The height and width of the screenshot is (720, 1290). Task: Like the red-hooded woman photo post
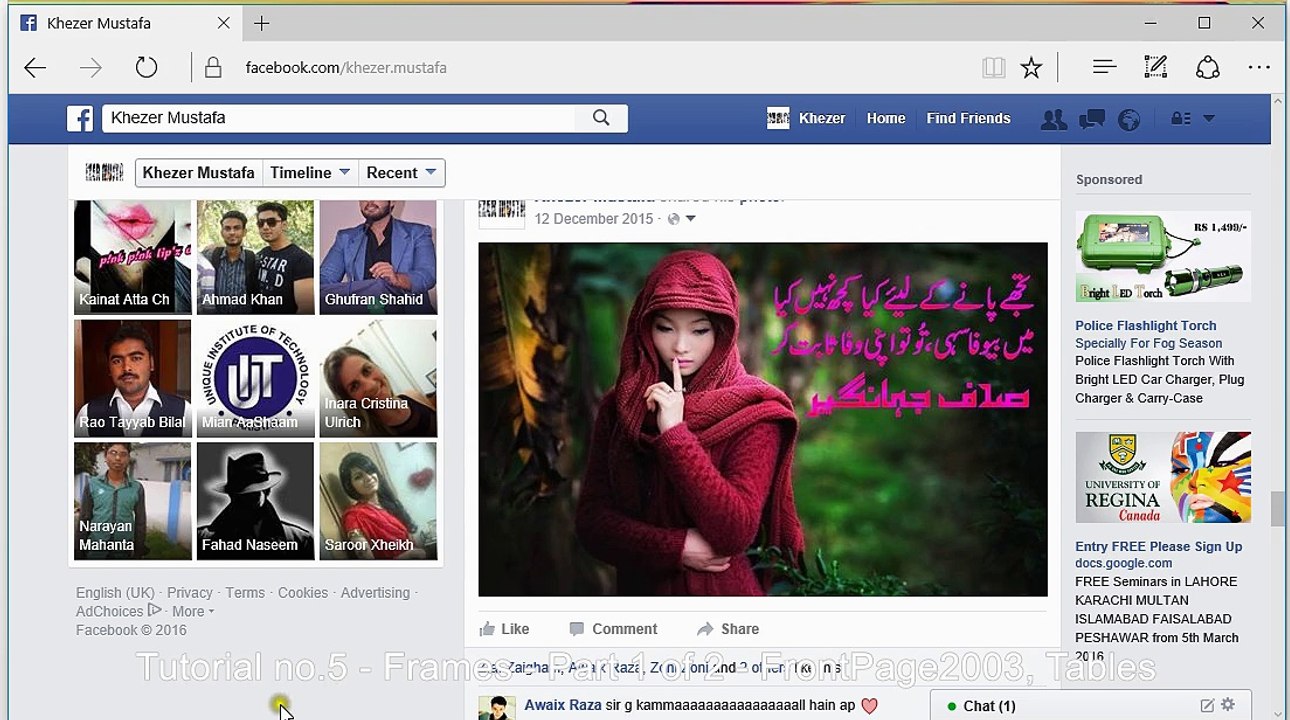505,629
